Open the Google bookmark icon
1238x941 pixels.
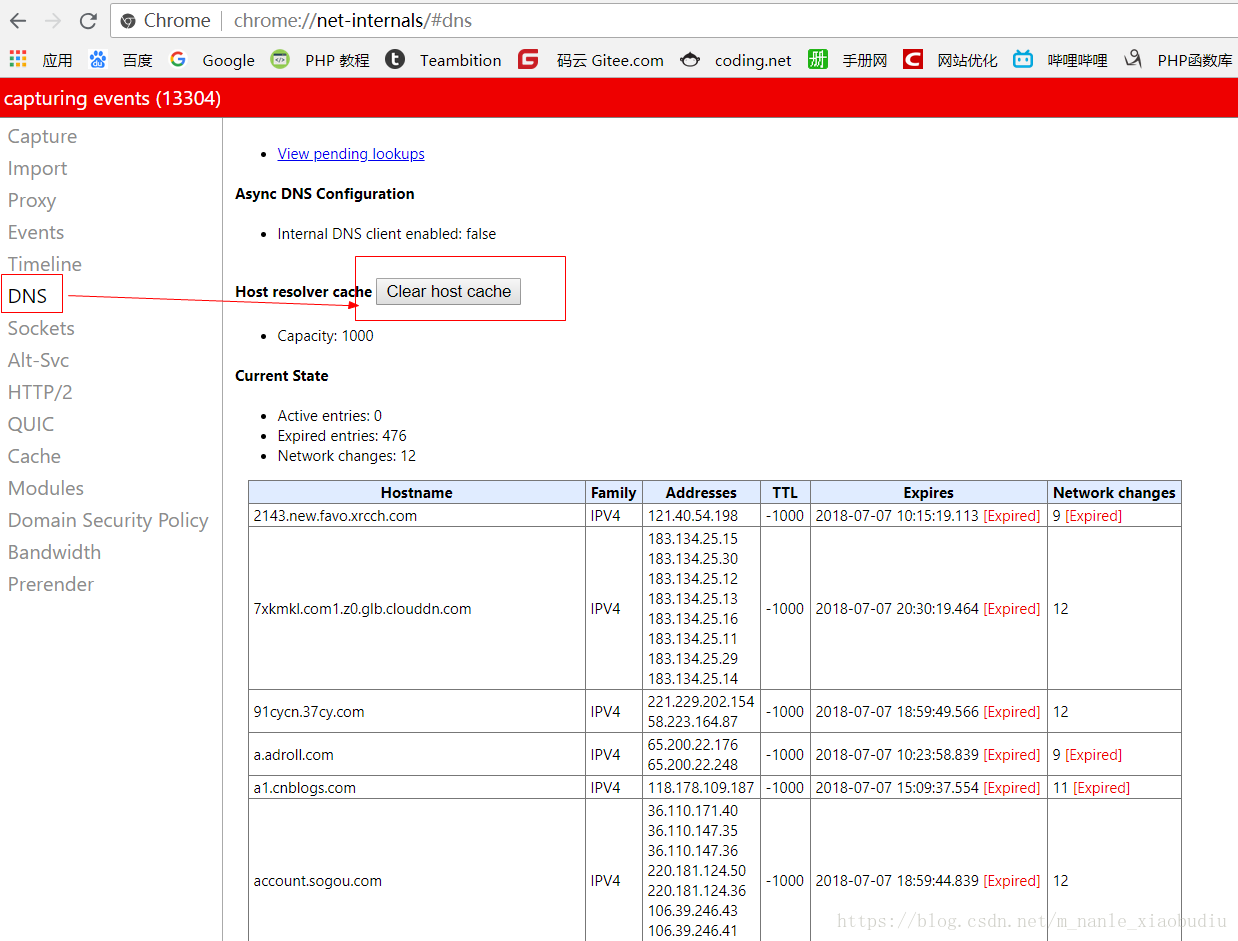point(178,60)
